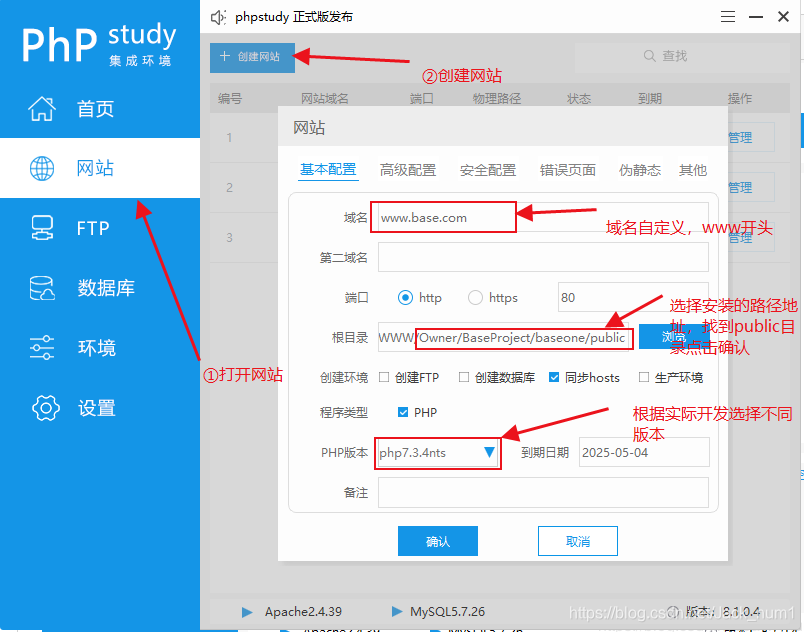Open the 设置 gear icon in sidebar
The image size is (804, 632).
click(46, 408)
